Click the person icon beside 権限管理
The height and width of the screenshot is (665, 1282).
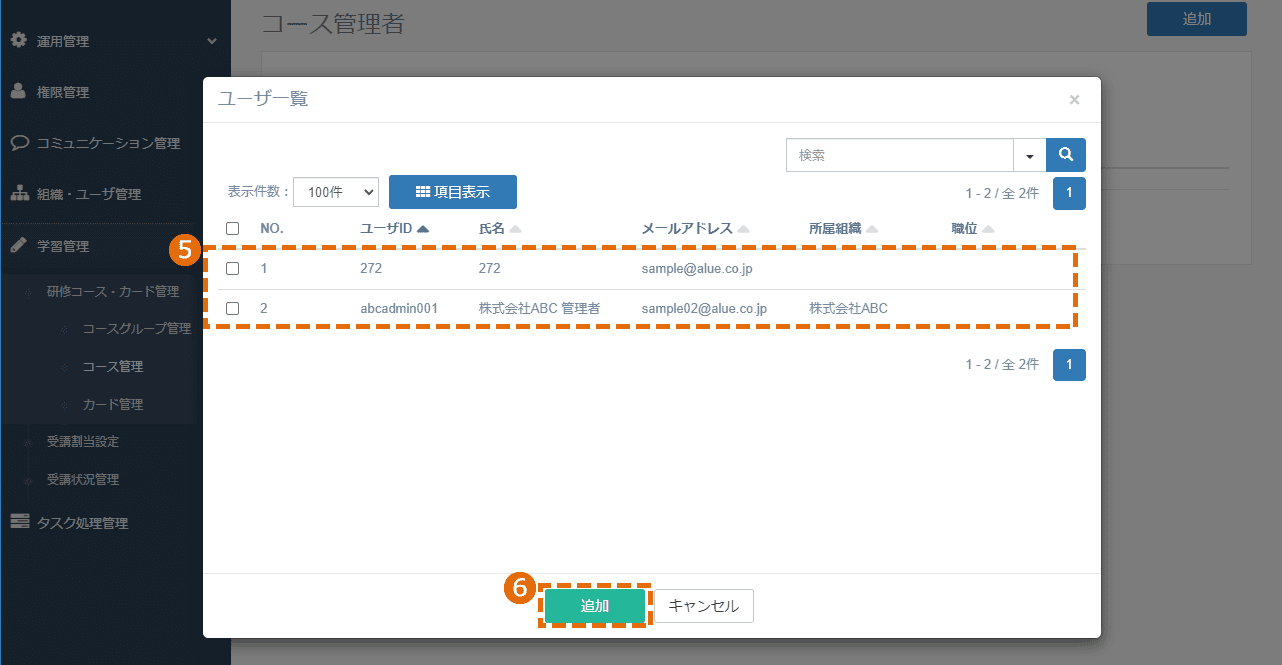(18, 91)
